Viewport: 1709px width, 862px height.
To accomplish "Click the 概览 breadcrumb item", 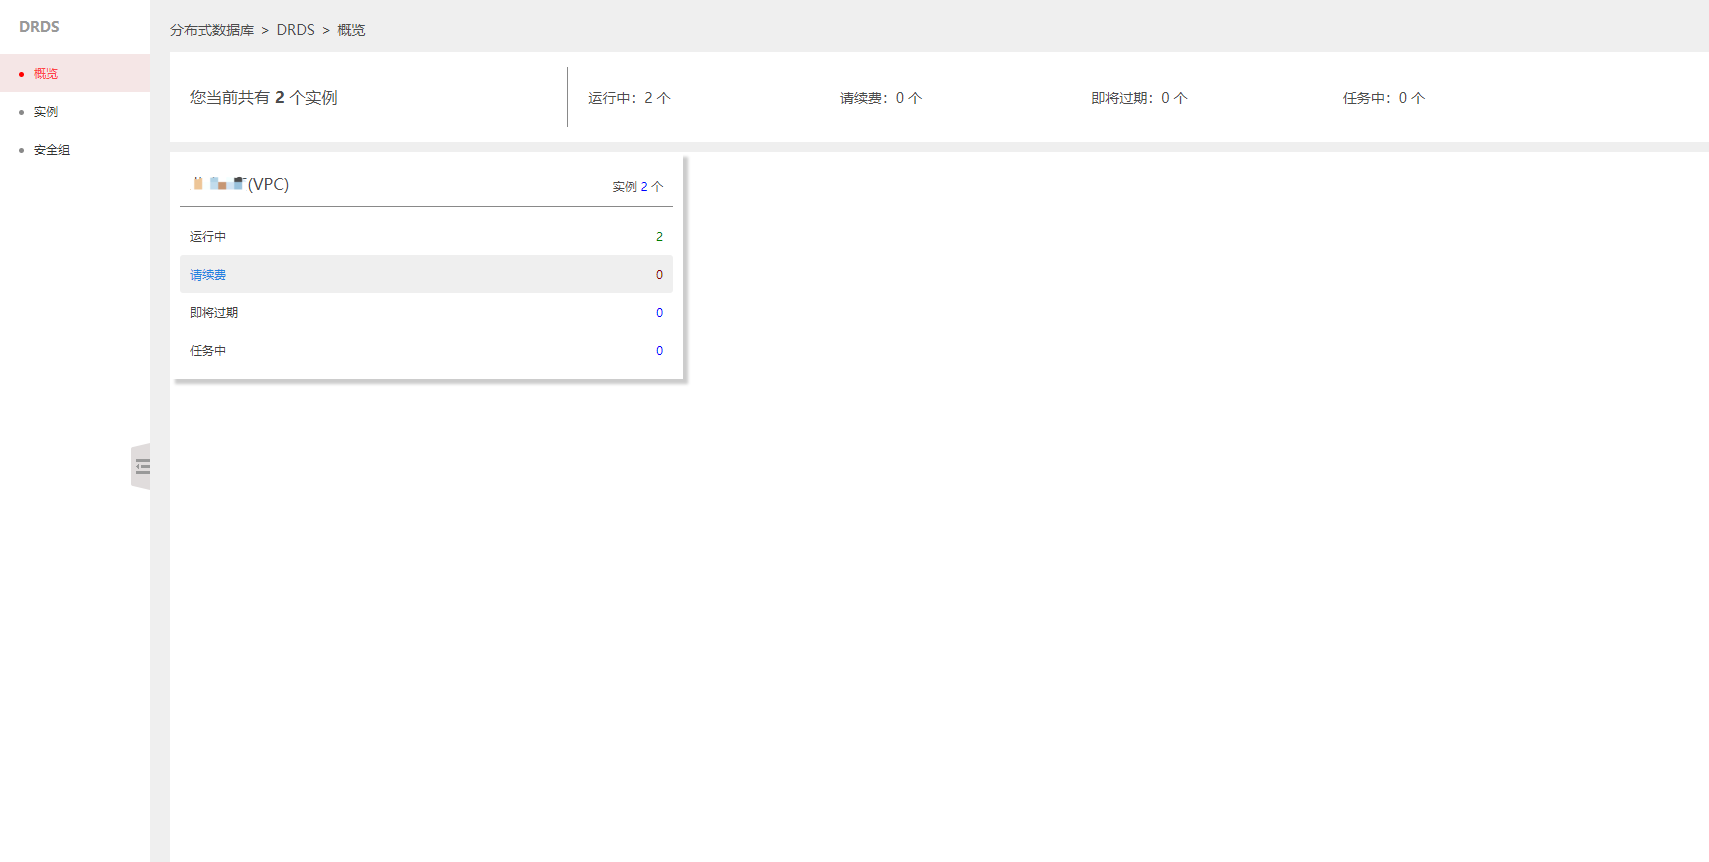I will click(x=351, y=30).
